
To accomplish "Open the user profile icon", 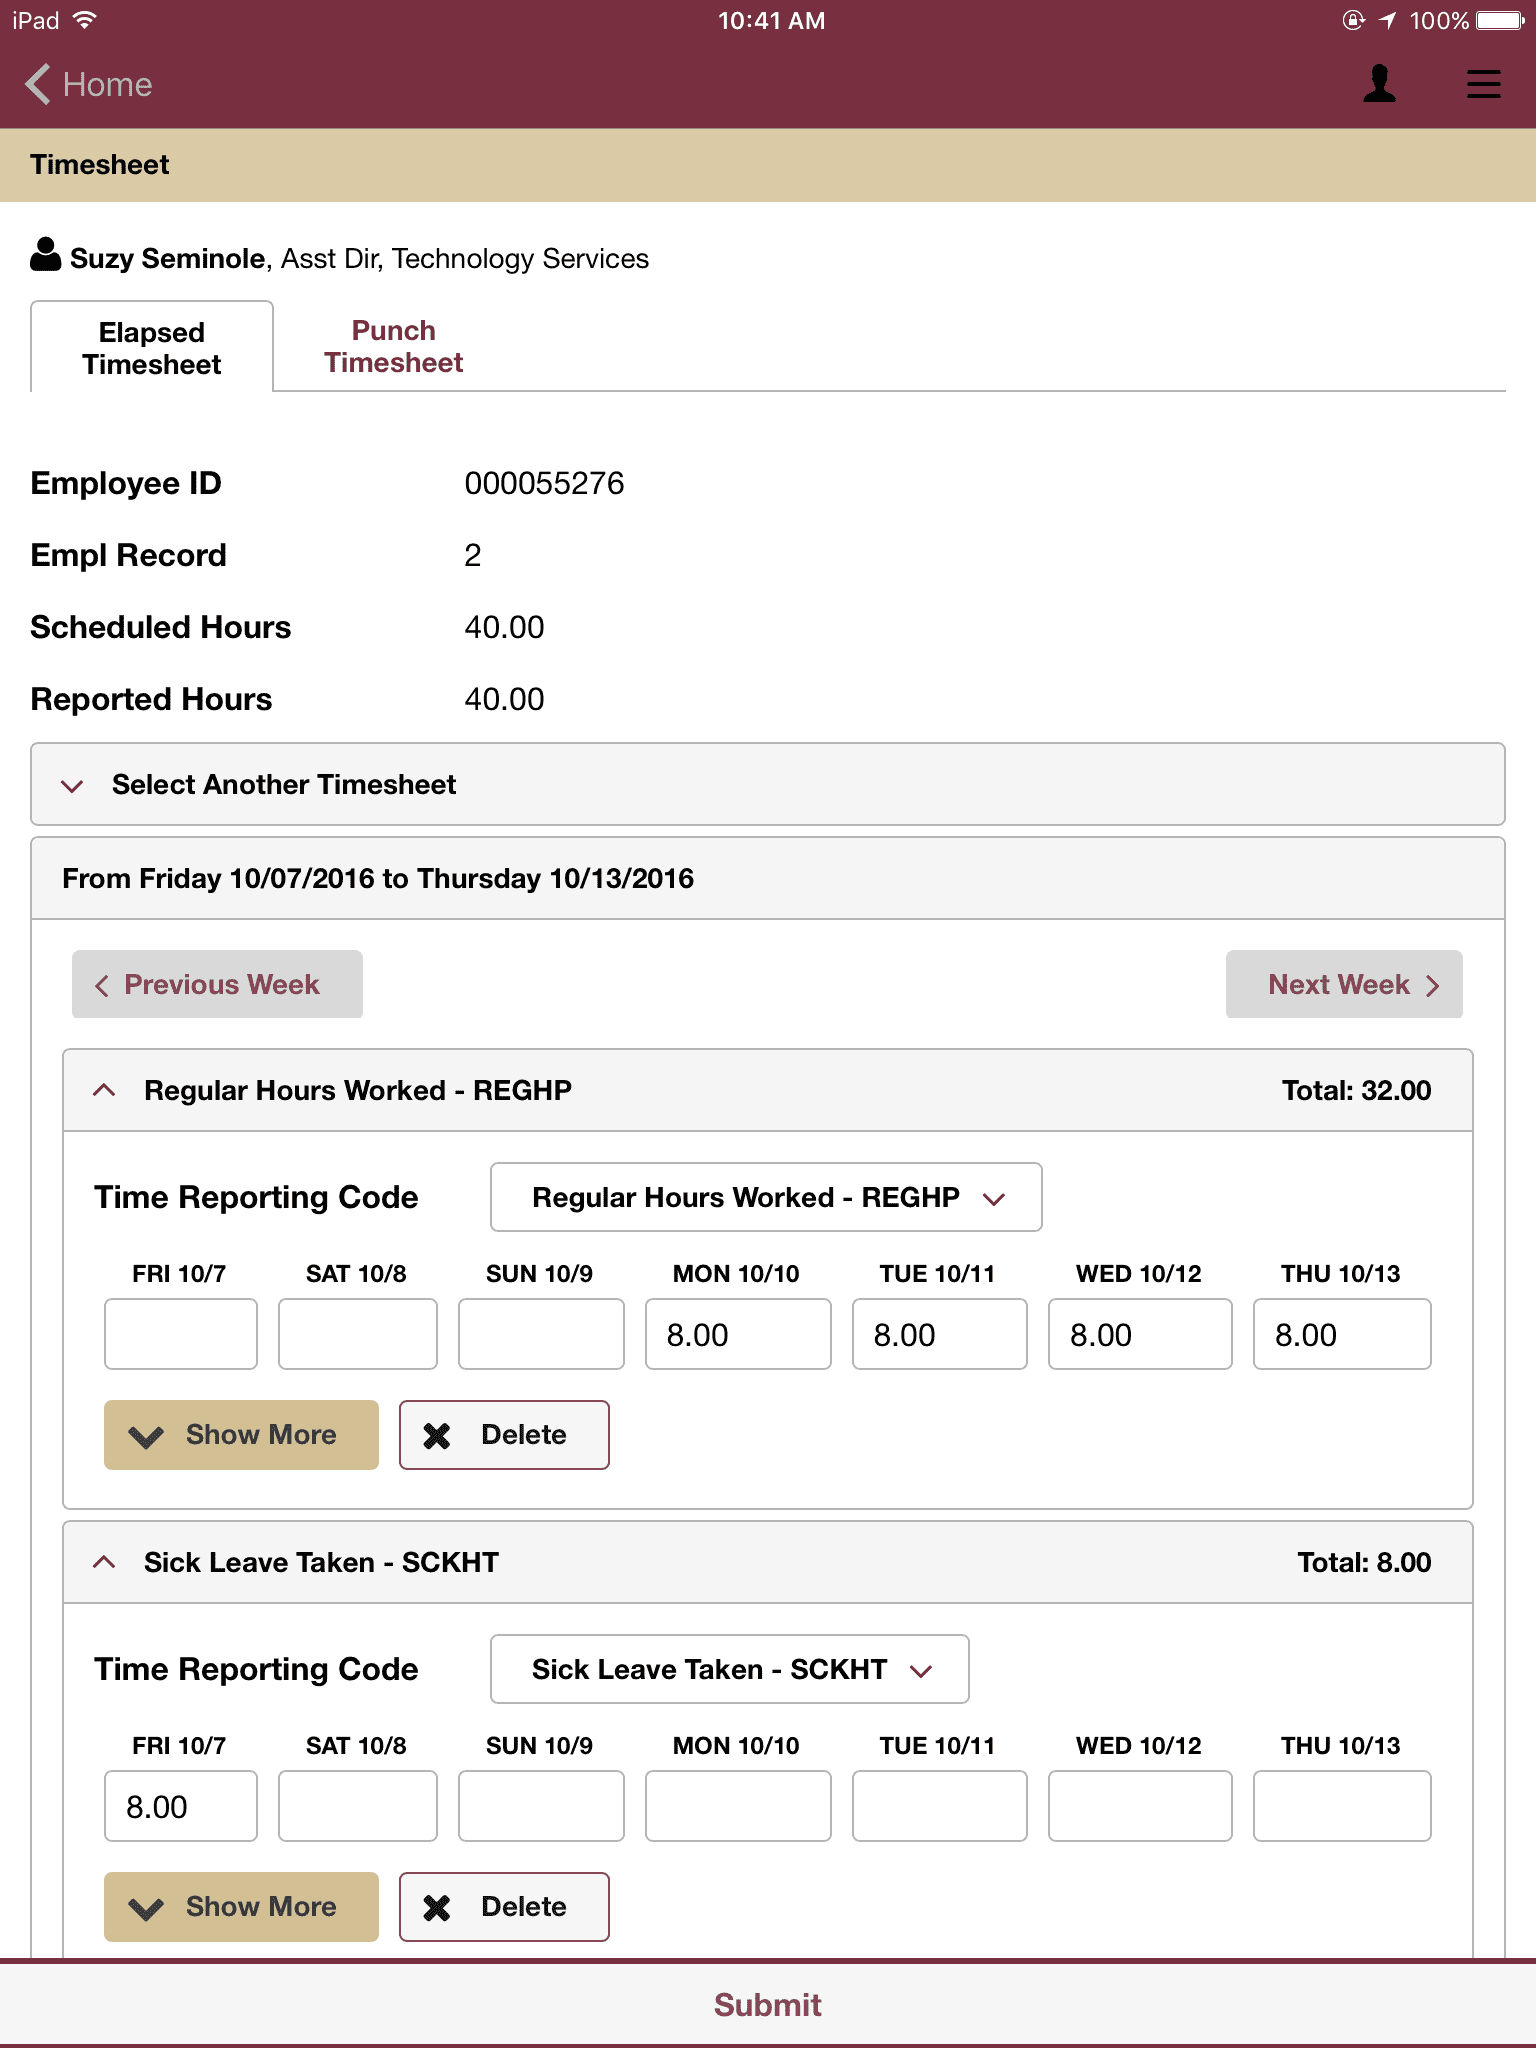I will [x=1379, y=84].
